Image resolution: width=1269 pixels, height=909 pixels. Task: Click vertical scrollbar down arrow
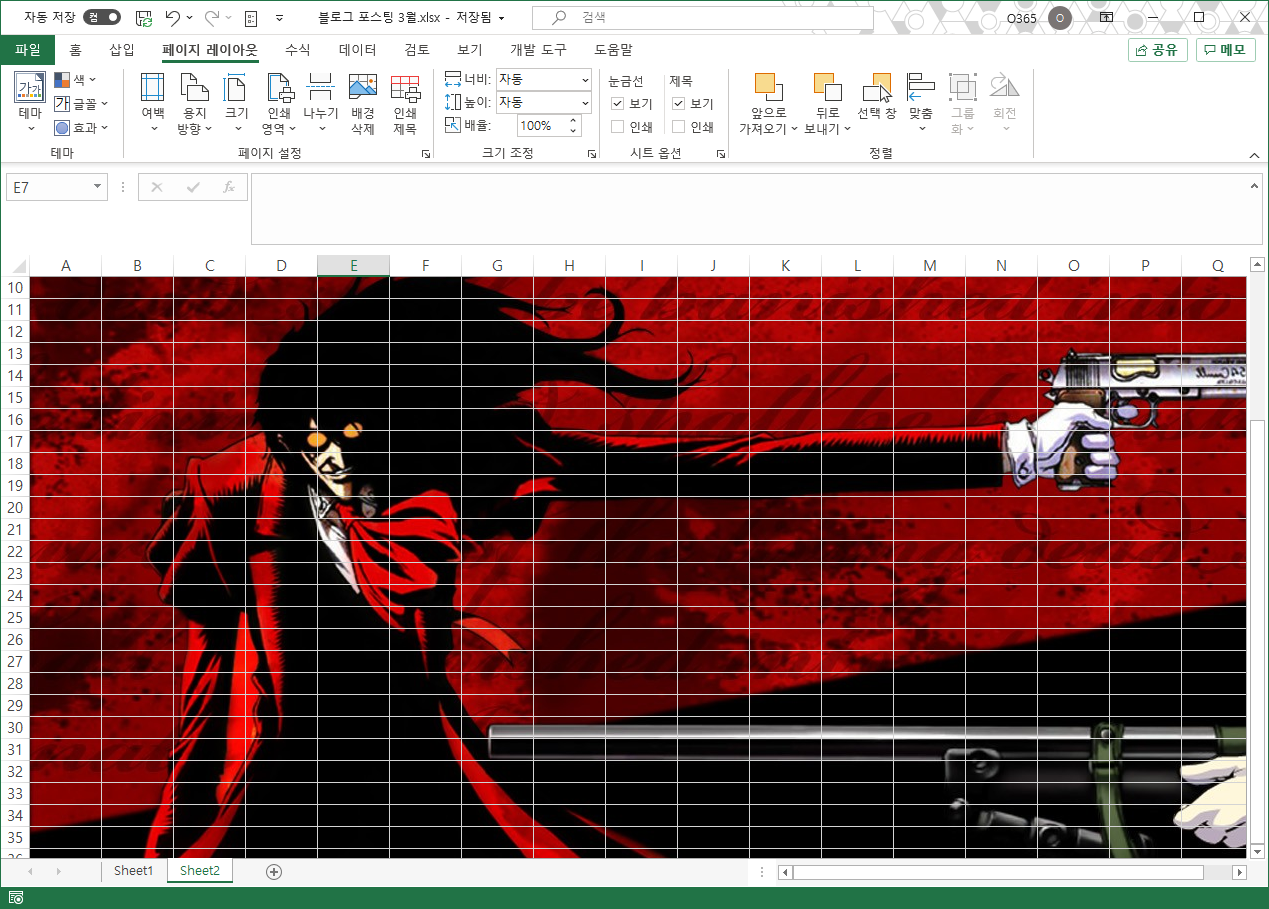point(1258,851)
